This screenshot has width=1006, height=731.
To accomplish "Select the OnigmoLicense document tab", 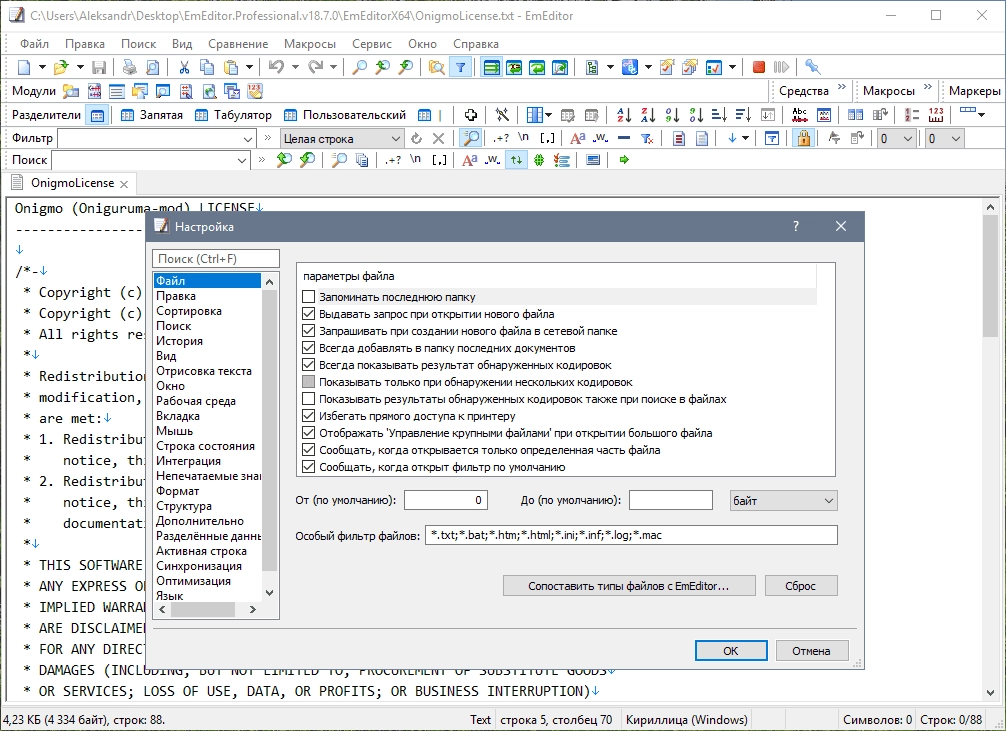I will [x=72, y=183].
